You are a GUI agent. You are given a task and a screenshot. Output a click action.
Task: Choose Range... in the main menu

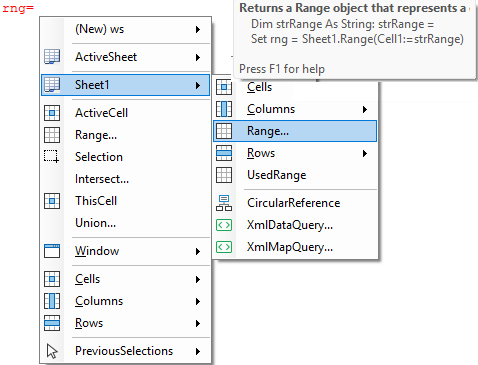coord(125,135)
